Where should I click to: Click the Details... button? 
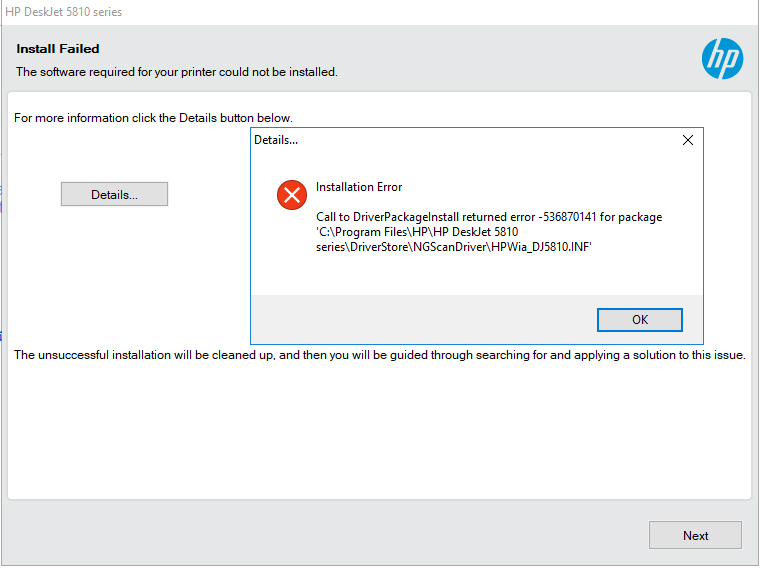(x=114, y=194)
